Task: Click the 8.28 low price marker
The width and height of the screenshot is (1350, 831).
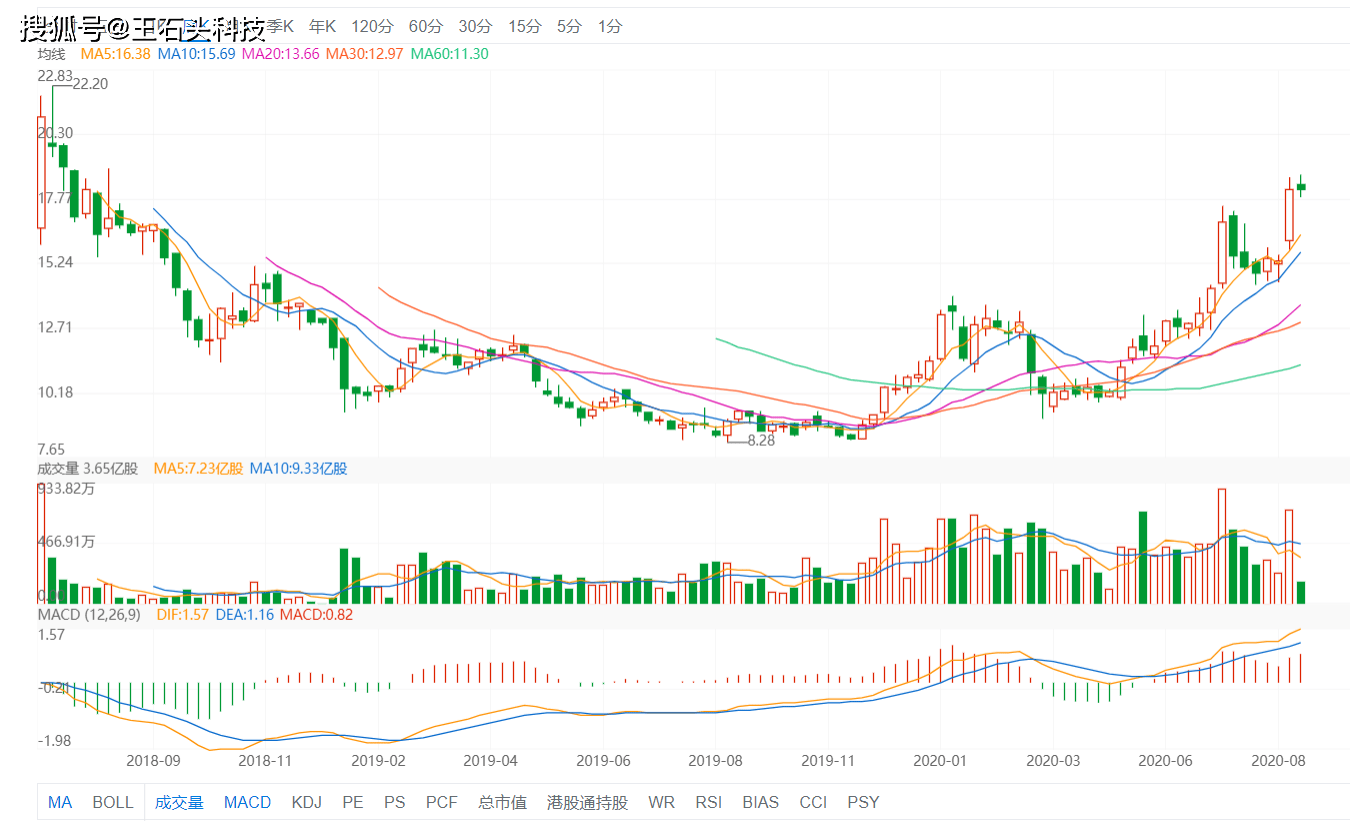Action: (761, 440)
